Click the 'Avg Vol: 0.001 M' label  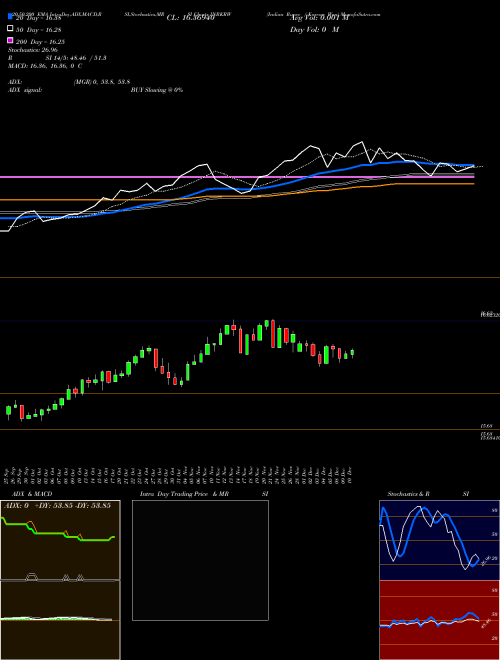pyautogui.click(x=319, y=18)
